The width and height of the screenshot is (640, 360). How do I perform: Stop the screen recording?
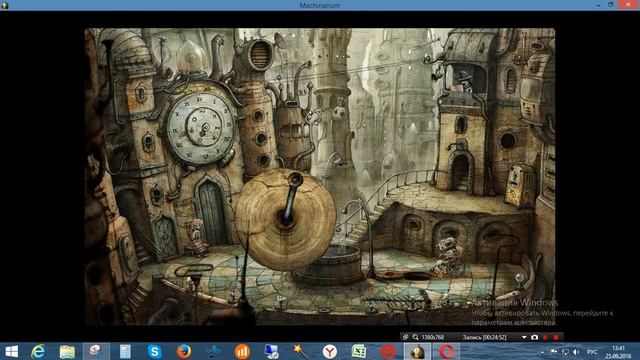[x=556, y=337]
